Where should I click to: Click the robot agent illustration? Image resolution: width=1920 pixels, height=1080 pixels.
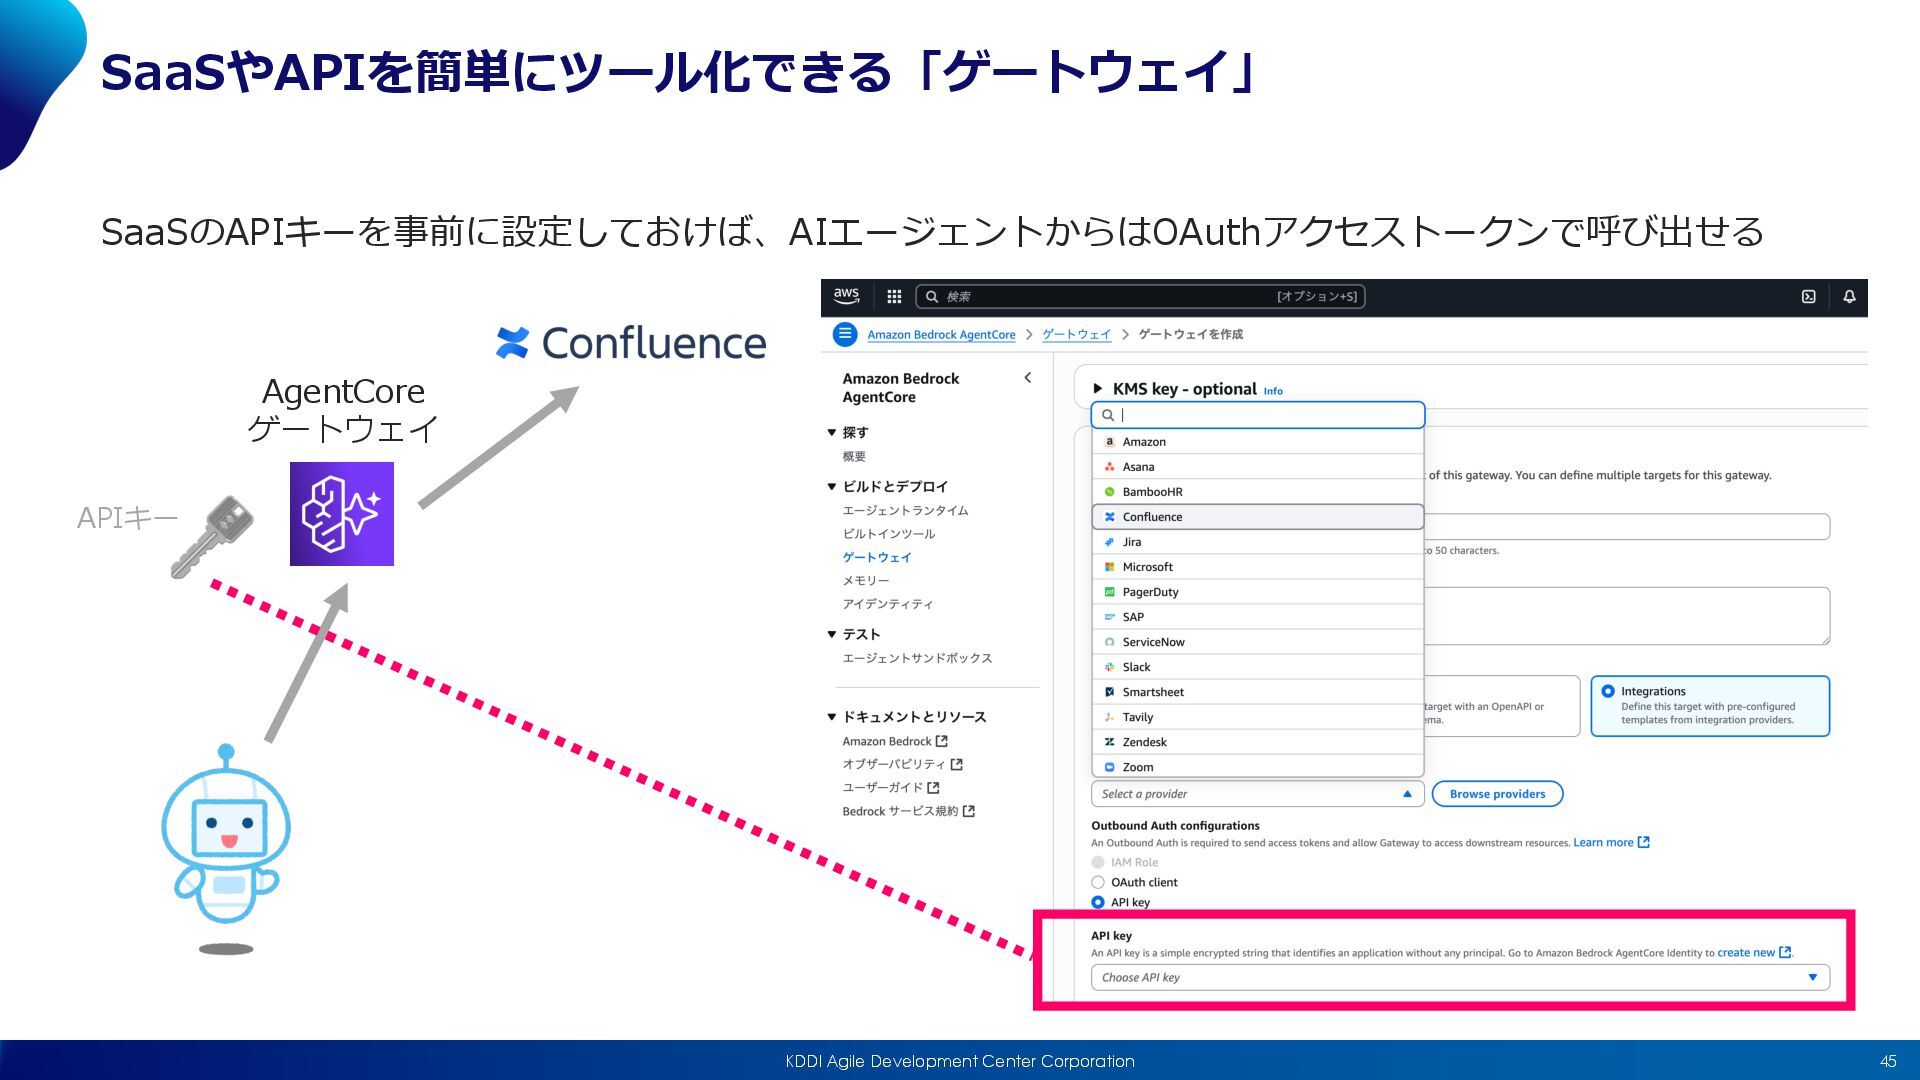pos(226,848)
